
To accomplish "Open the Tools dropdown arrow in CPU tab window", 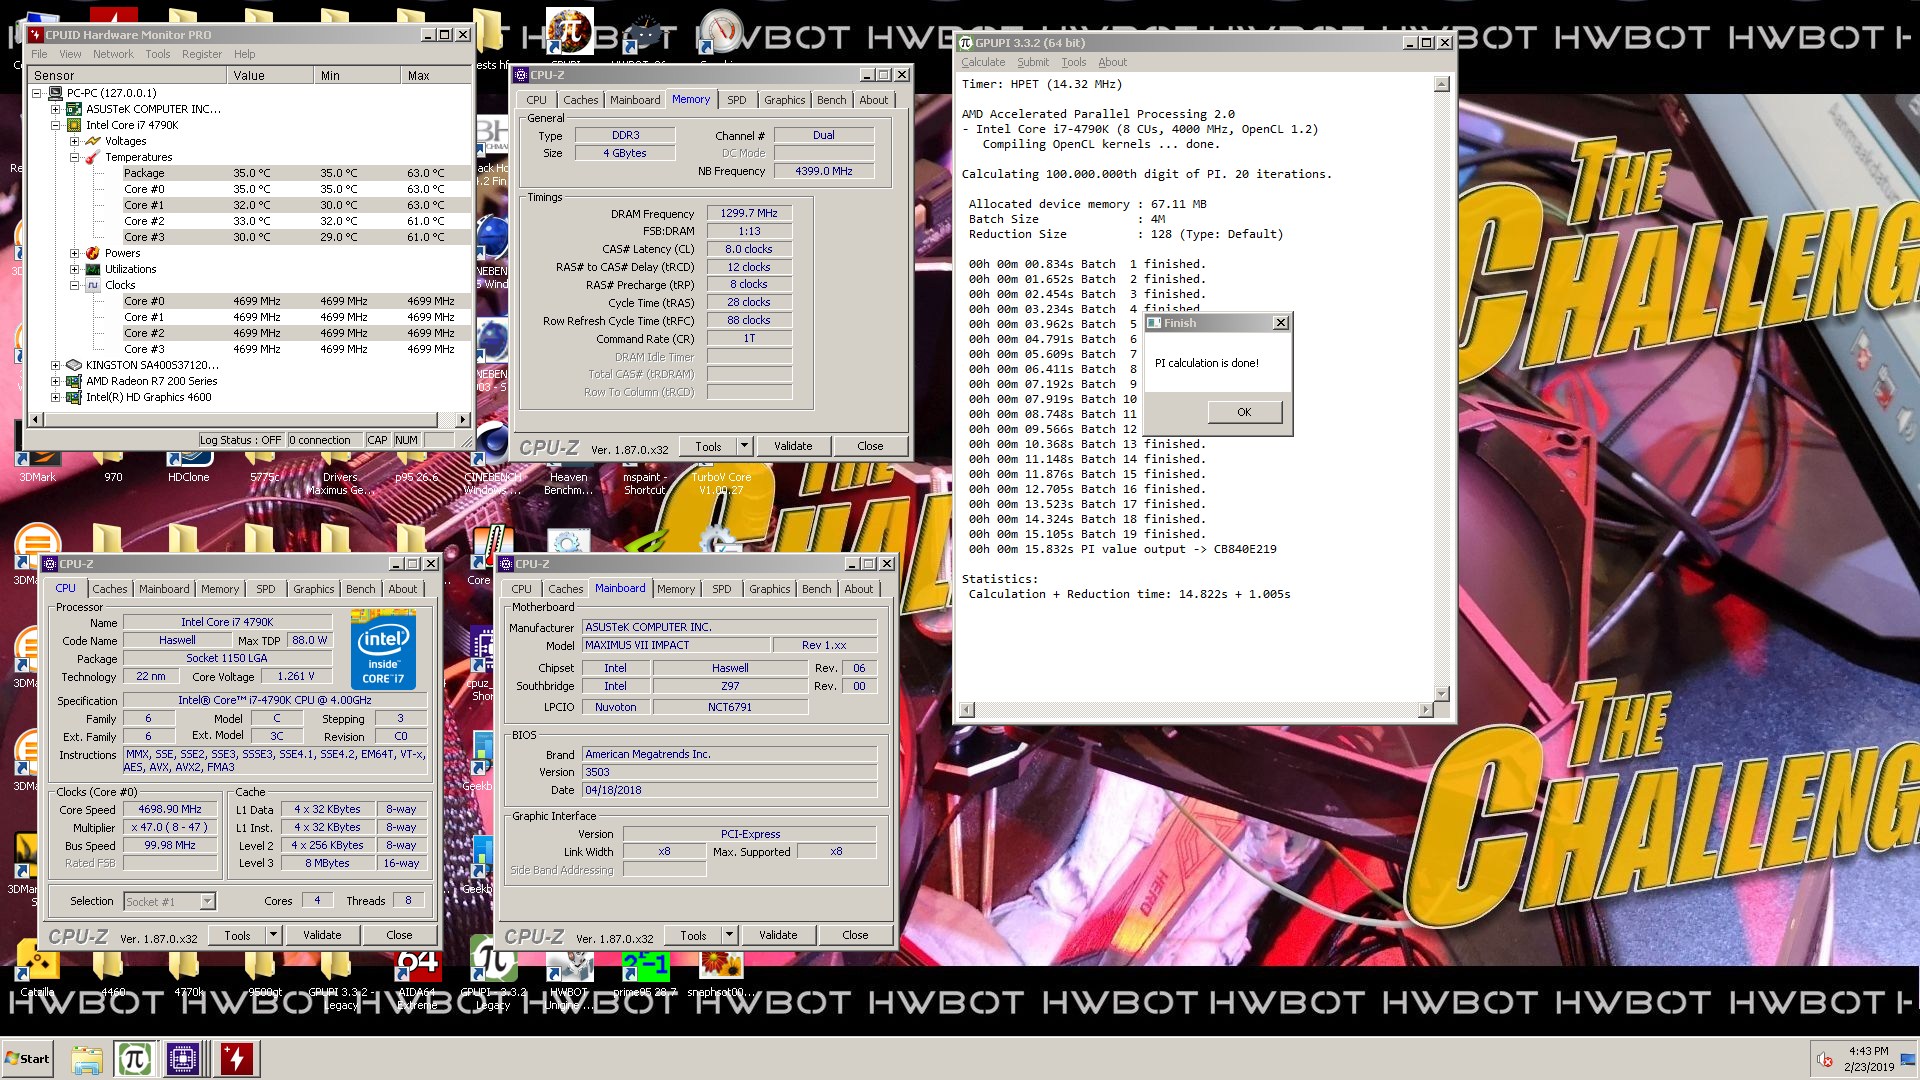I will (273, 935).
